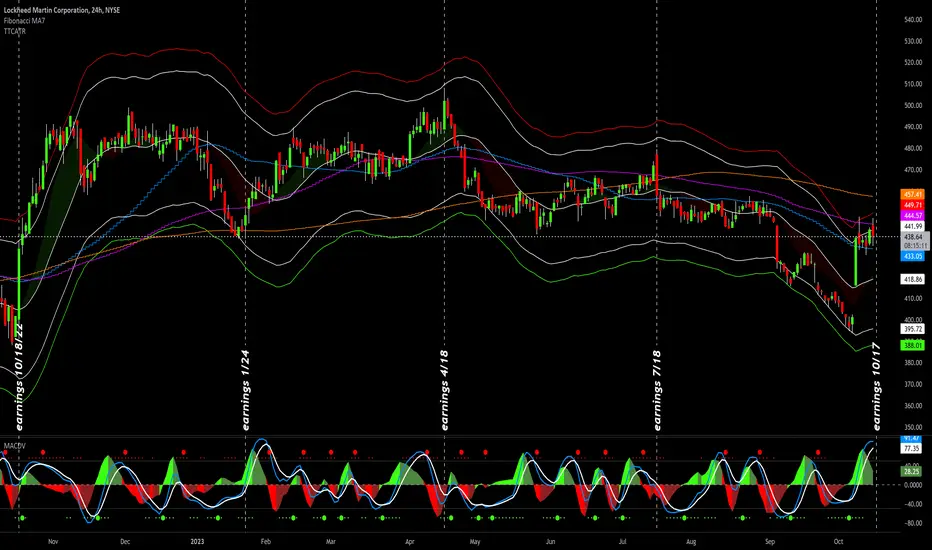Click the 530.00 price axis level

(913, 41)
